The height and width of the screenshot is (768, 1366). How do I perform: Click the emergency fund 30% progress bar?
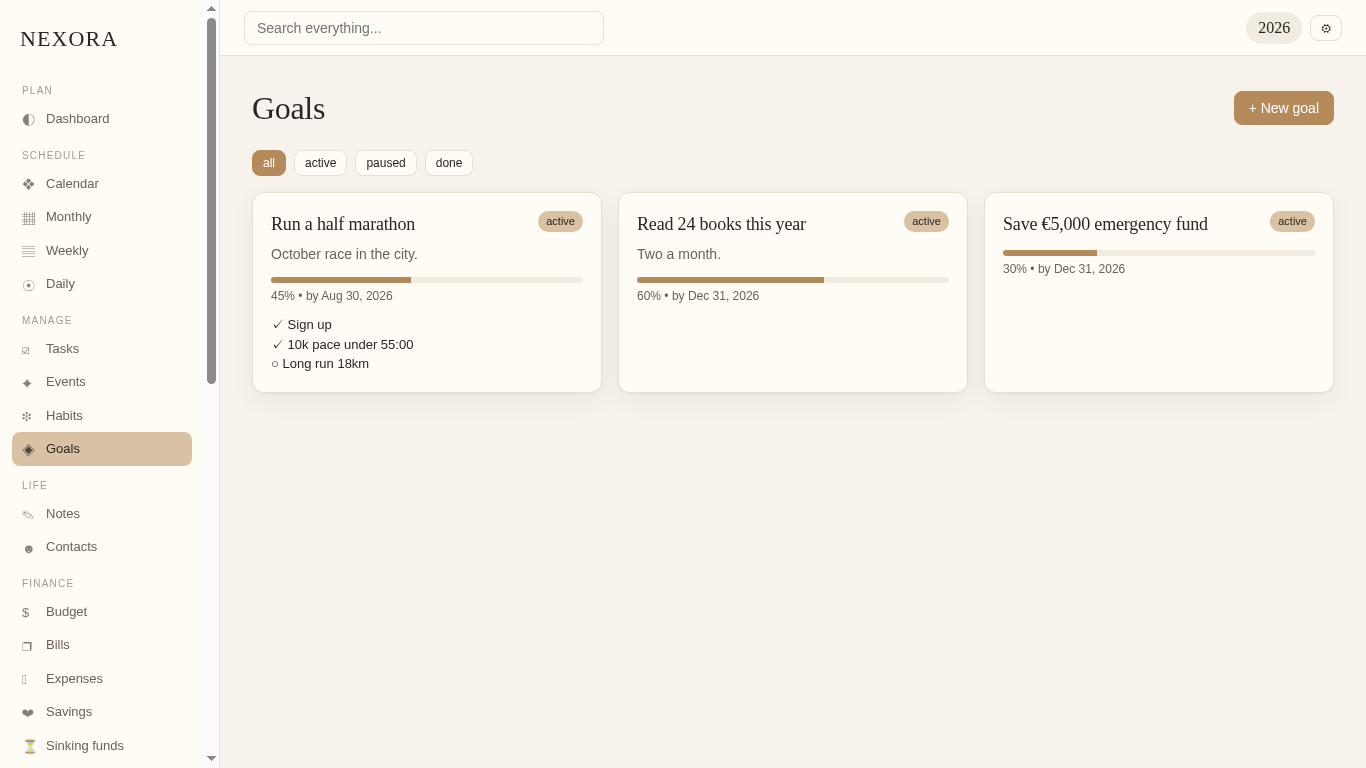click(1159, 253)
